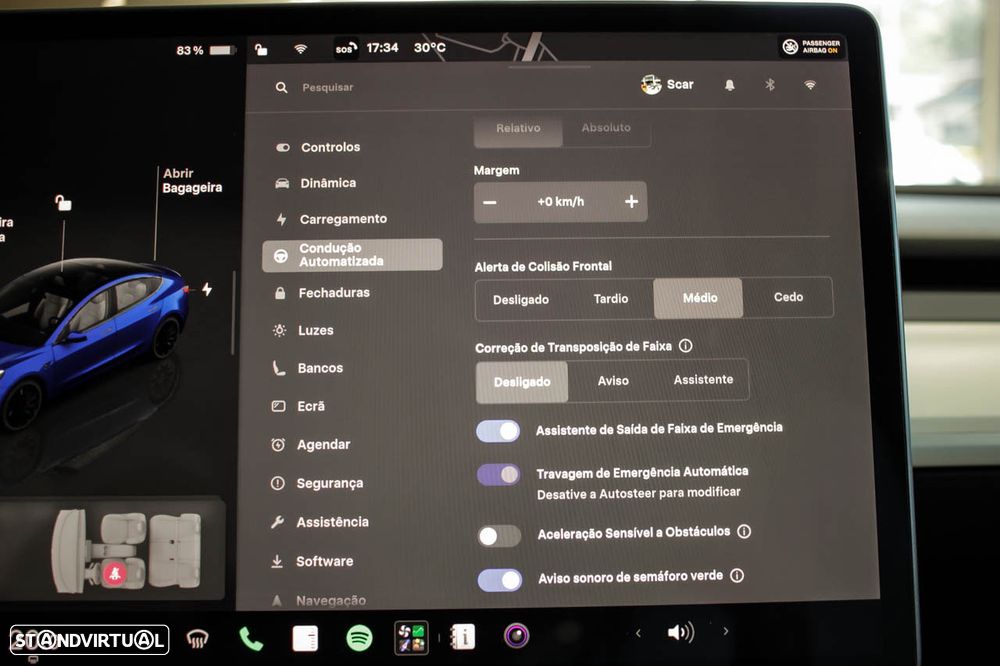The image size is (1000, 666).
Task: Toggle Aviso sonoro de semáforo verde
Action: [x=500, y=580]
